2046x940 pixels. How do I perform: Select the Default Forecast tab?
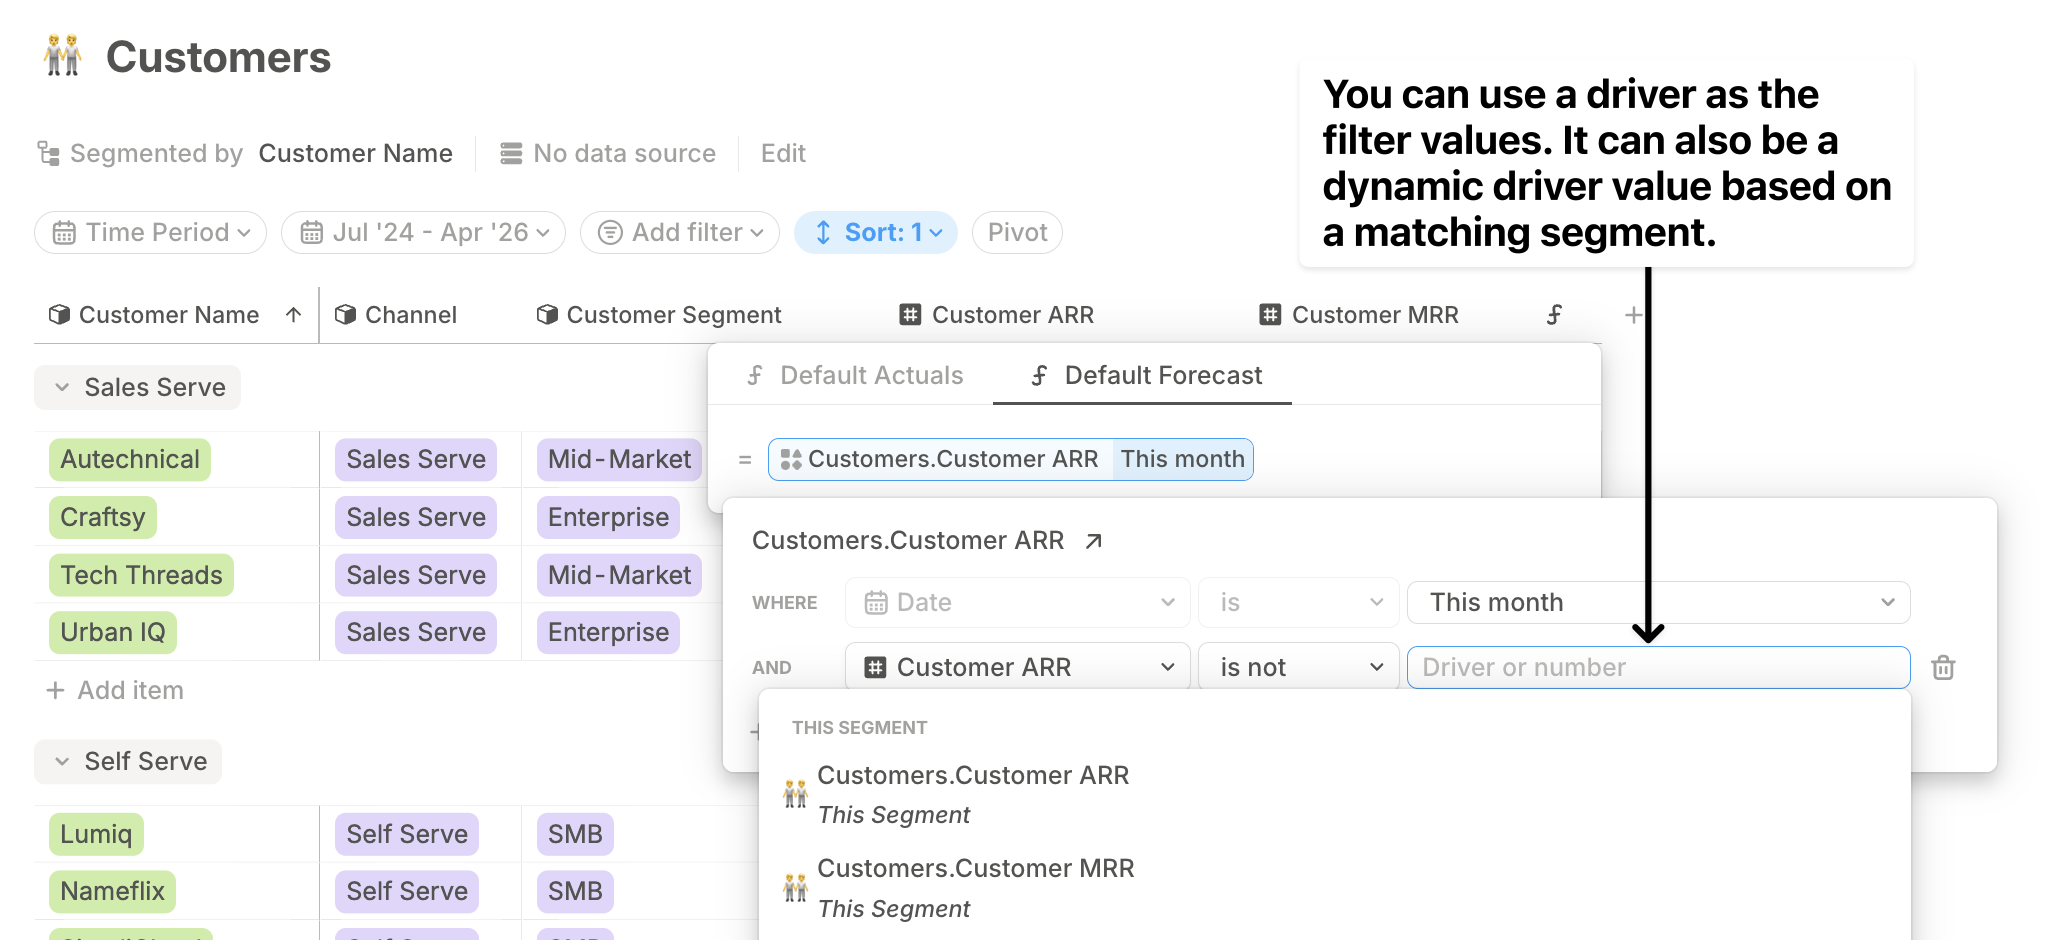(x=1146, y=375)
